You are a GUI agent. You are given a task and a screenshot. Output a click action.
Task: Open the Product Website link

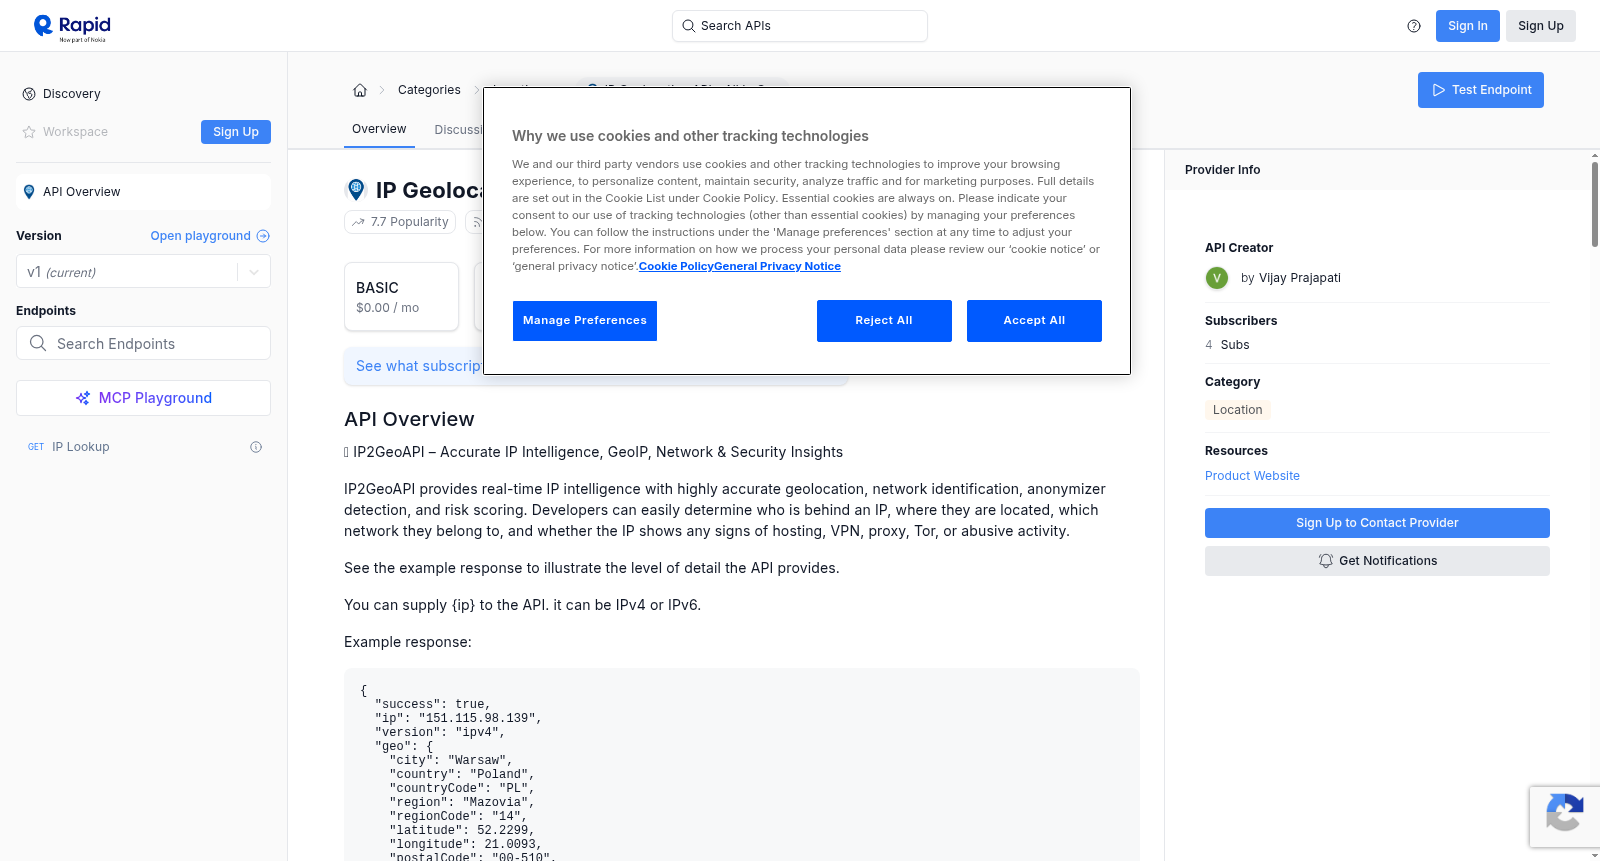[x=1252, y=476]
